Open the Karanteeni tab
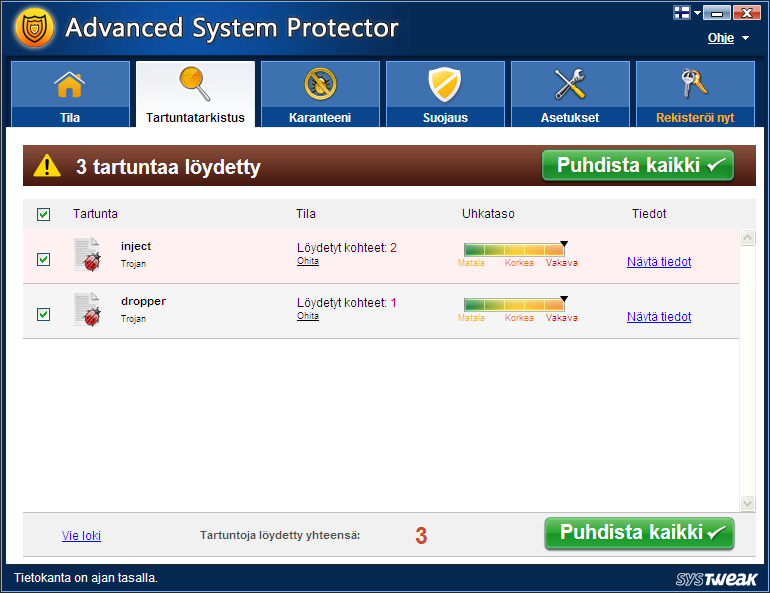The width and height of the screenshot is (770, 593). [x=320, y=94]
